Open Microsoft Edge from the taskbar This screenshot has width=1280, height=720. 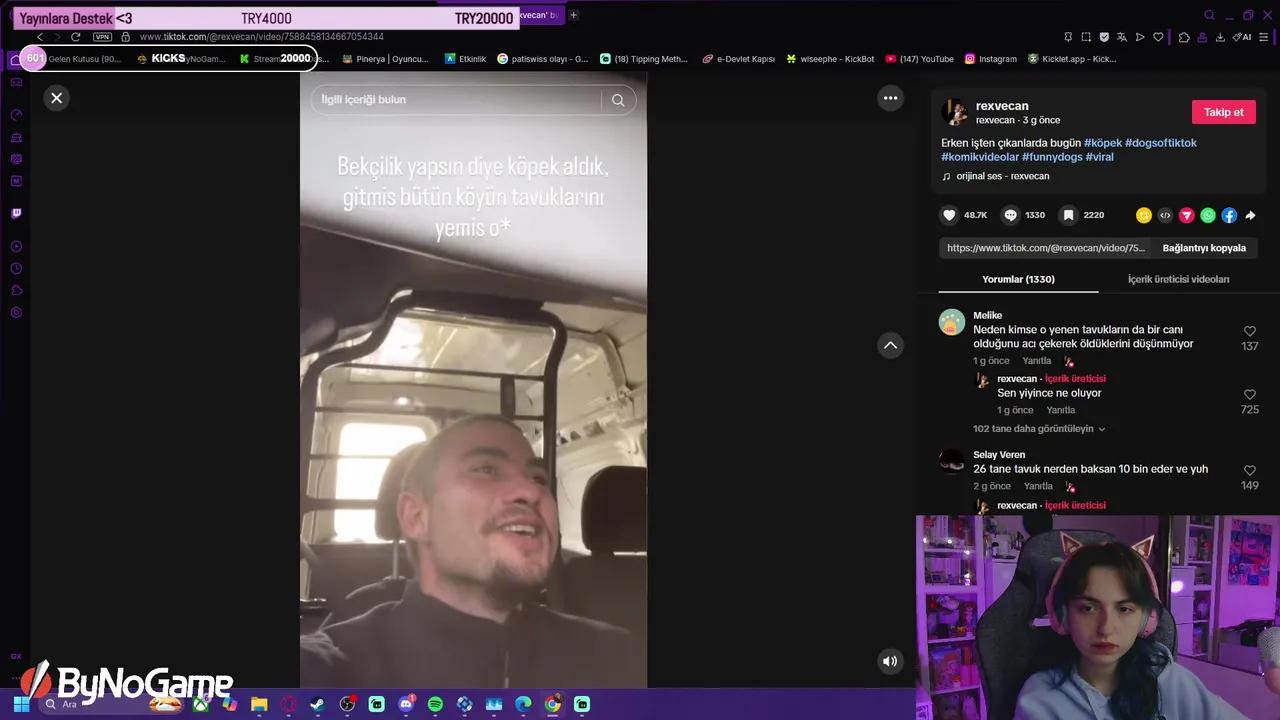[x=523, y=704]
